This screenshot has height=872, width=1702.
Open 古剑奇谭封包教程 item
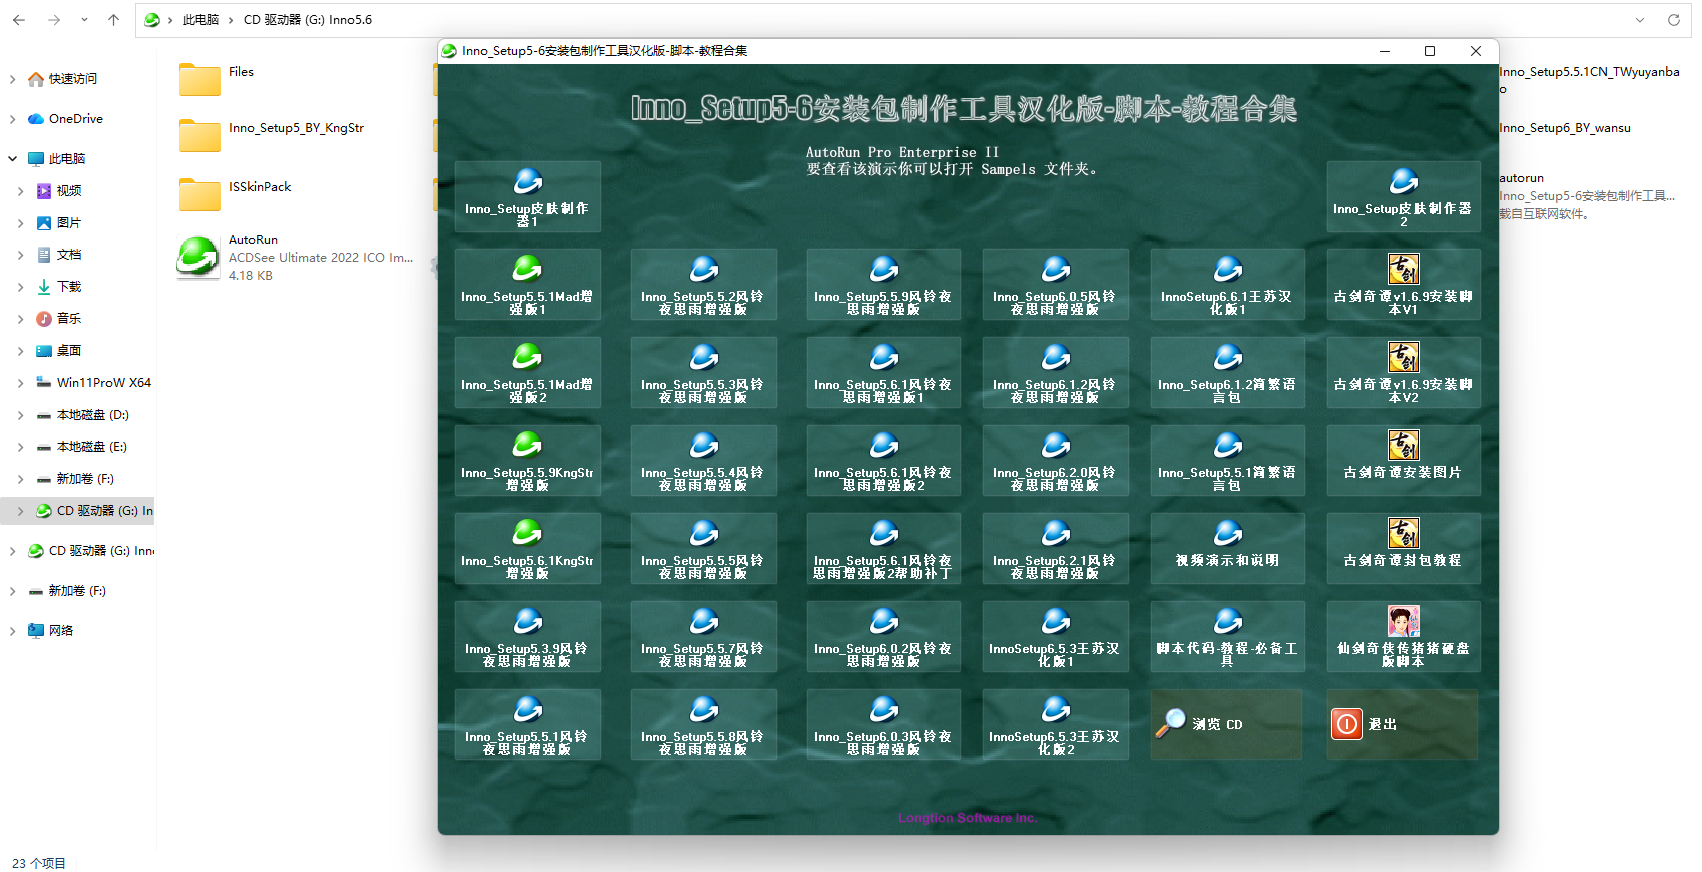tap(1403, 548)
